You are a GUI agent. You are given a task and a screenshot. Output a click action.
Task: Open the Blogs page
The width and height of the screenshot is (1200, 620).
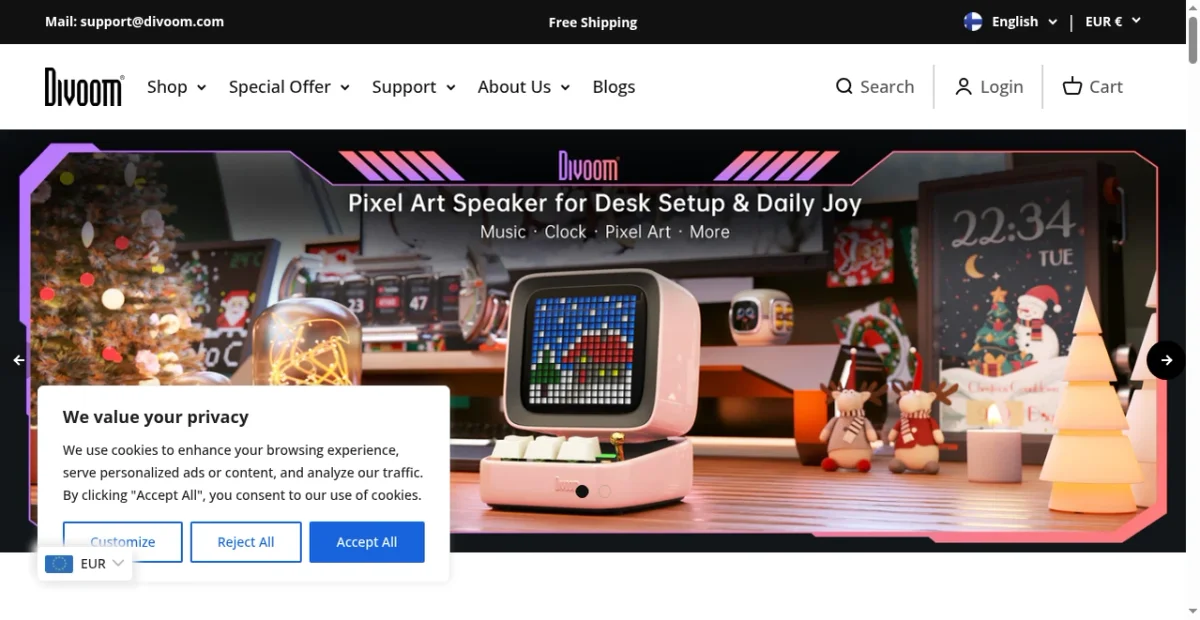[x=614, y=87]
